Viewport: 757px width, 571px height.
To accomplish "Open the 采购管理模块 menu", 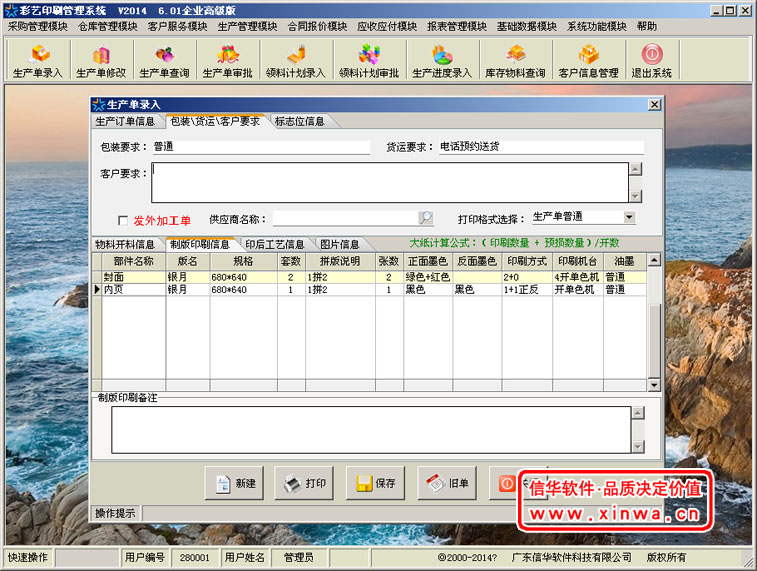I will [38, 26].
